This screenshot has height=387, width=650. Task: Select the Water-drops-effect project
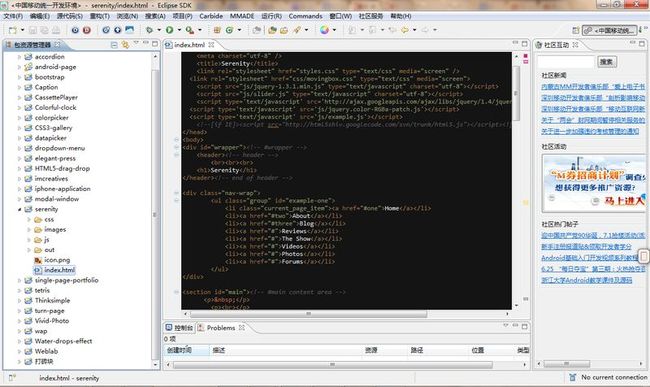pyautogui.click(x=63, y=341)
